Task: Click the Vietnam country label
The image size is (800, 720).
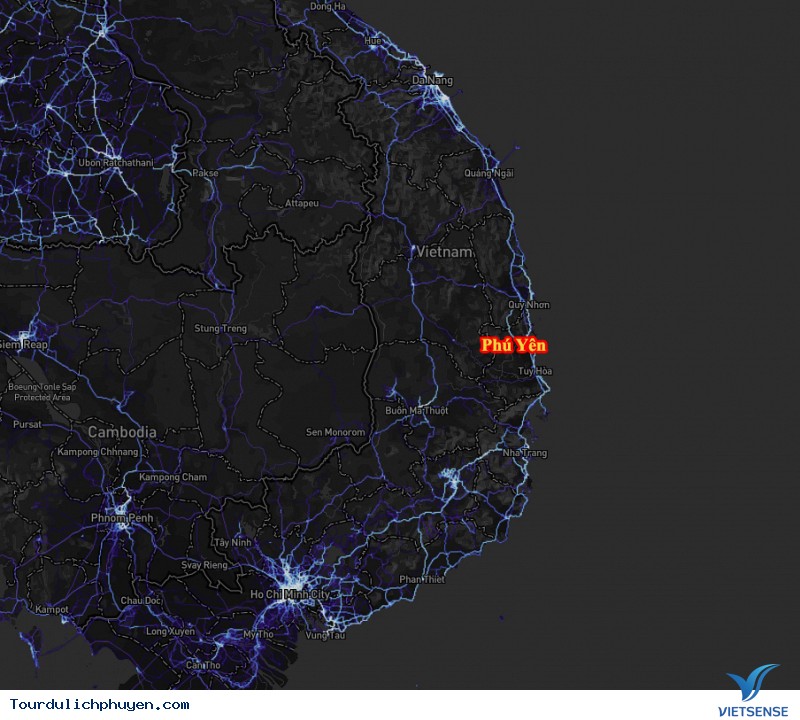Action: point(445,253)
